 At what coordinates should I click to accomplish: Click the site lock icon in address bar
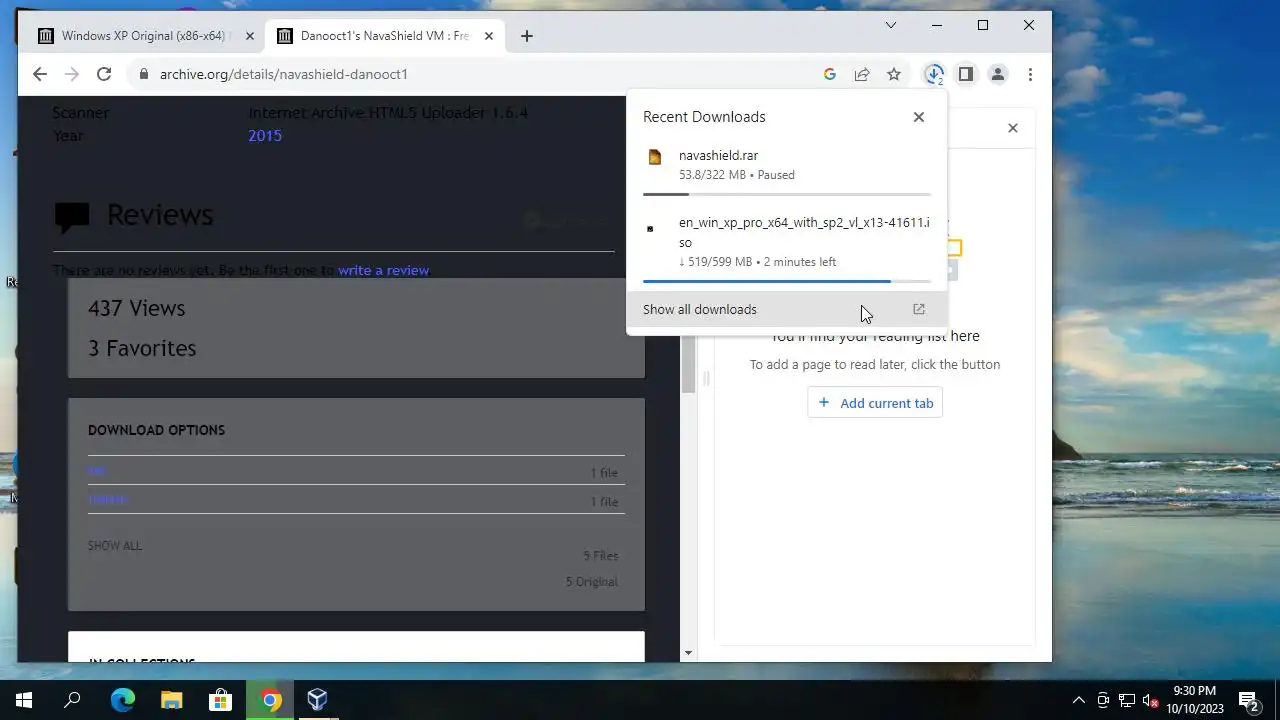(144, 74)
